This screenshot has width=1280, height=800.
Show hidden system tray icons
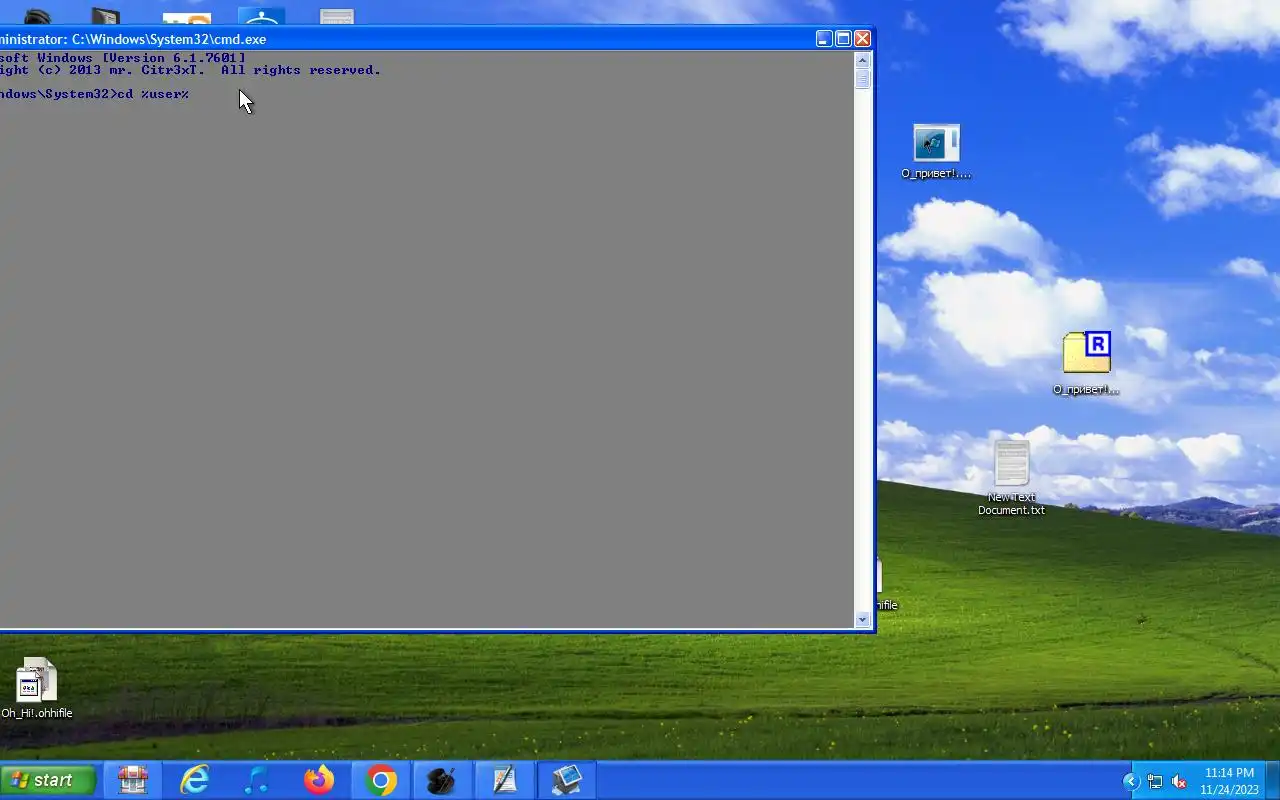1131,782
